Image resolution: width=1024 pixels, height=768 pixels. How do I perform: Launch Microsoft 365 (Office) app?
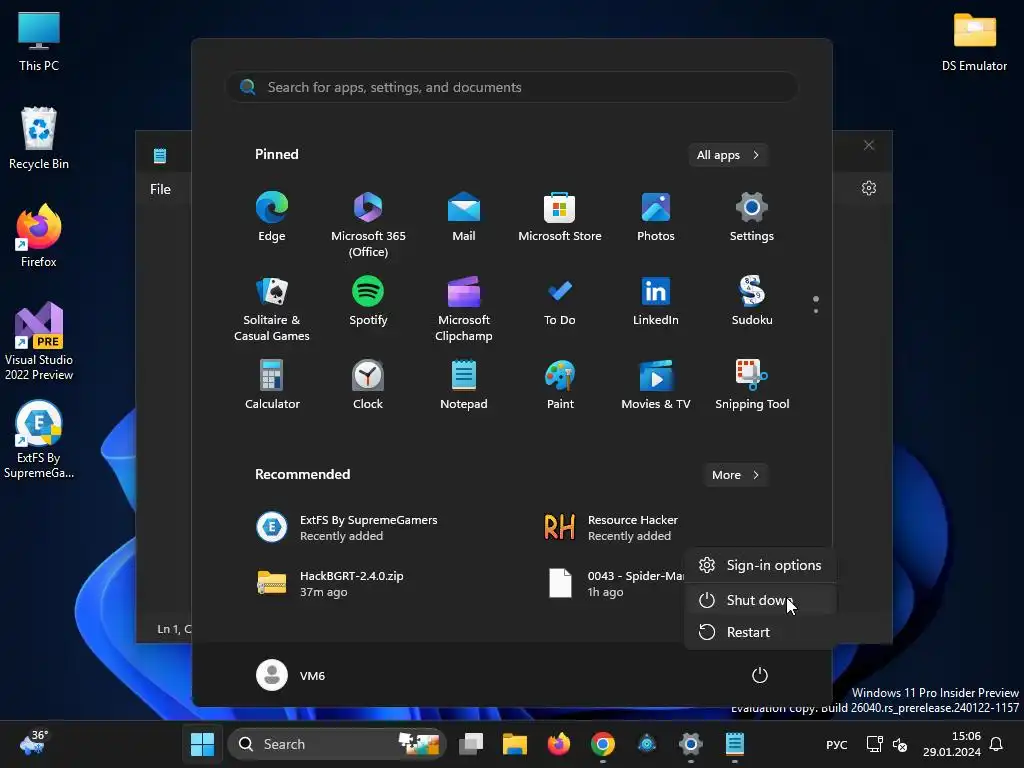[x=368, y=225]
